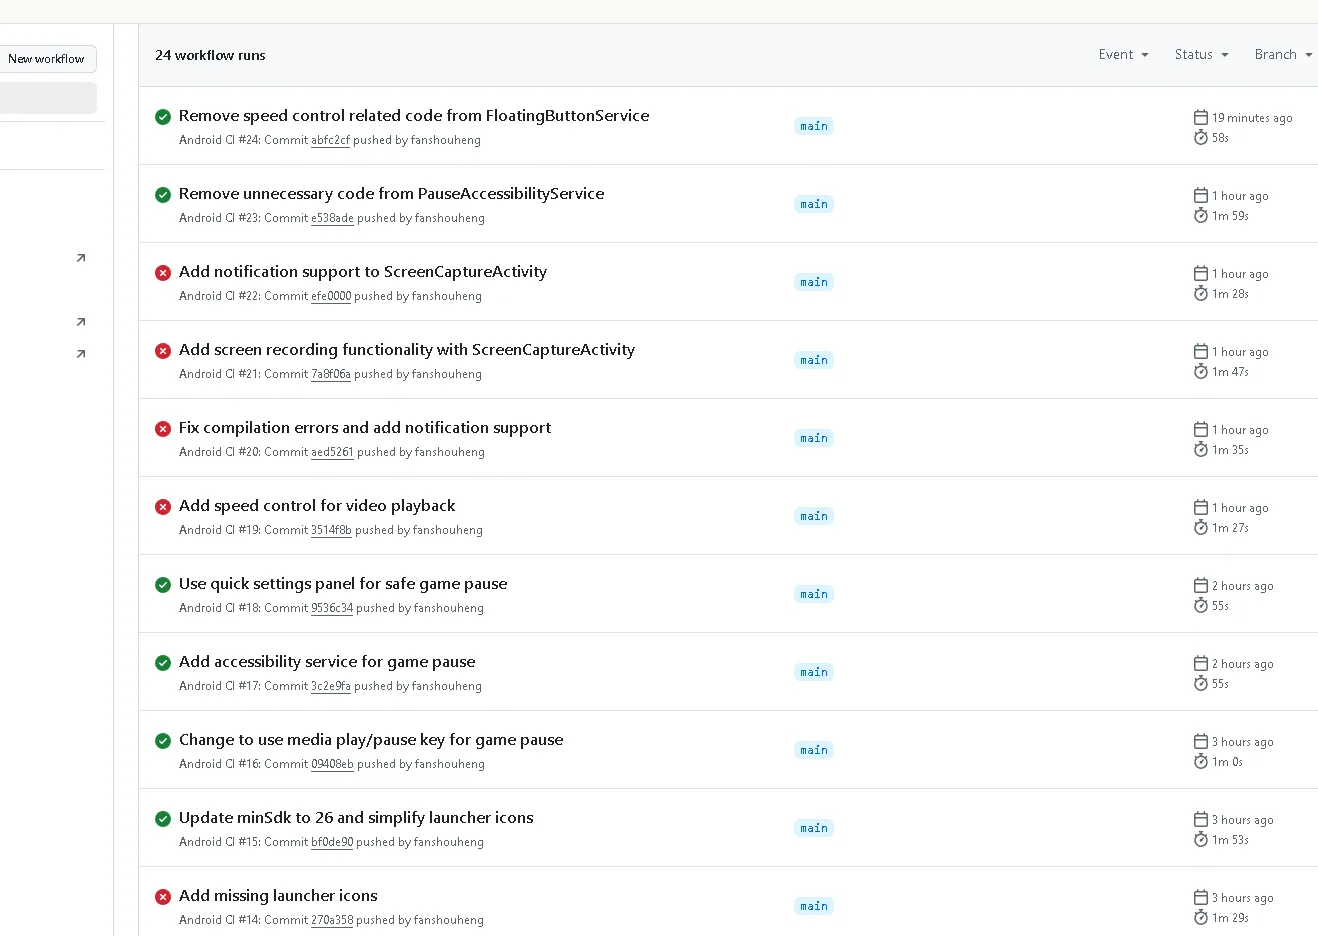The width and height of the screenshot is (1318, 936).
Task: Click failed icon for 'Add missing launcher icons'
Action: click(163, 897)
